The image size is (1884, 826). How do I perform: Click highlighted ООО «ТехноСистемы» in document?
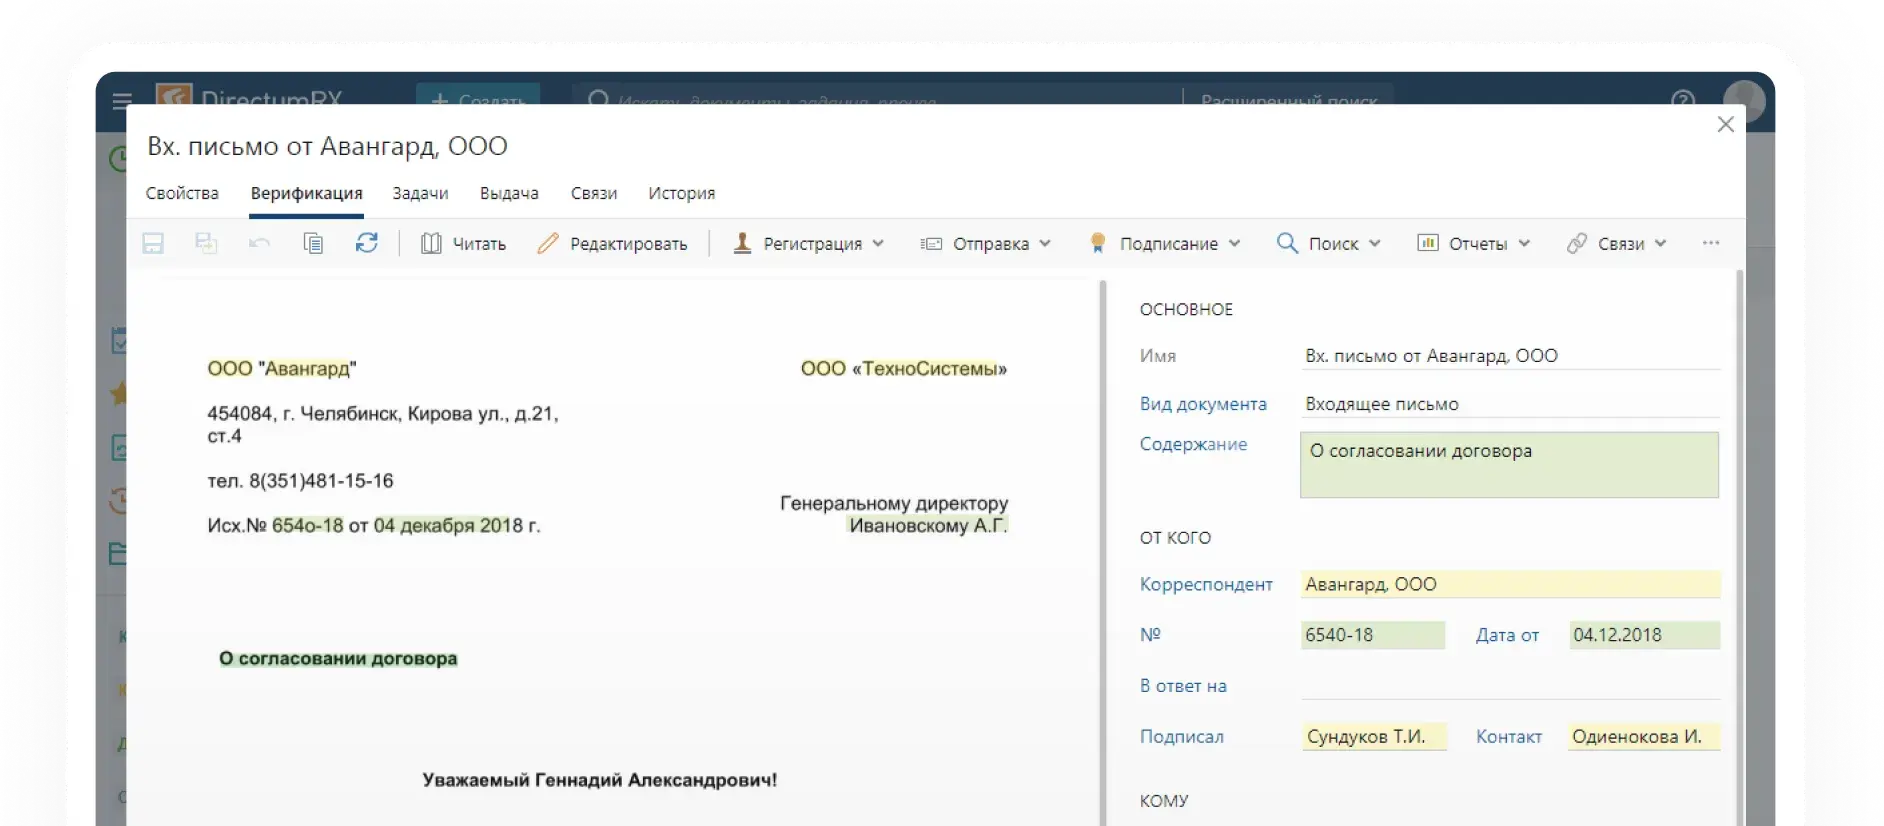(x=904, y=369)
